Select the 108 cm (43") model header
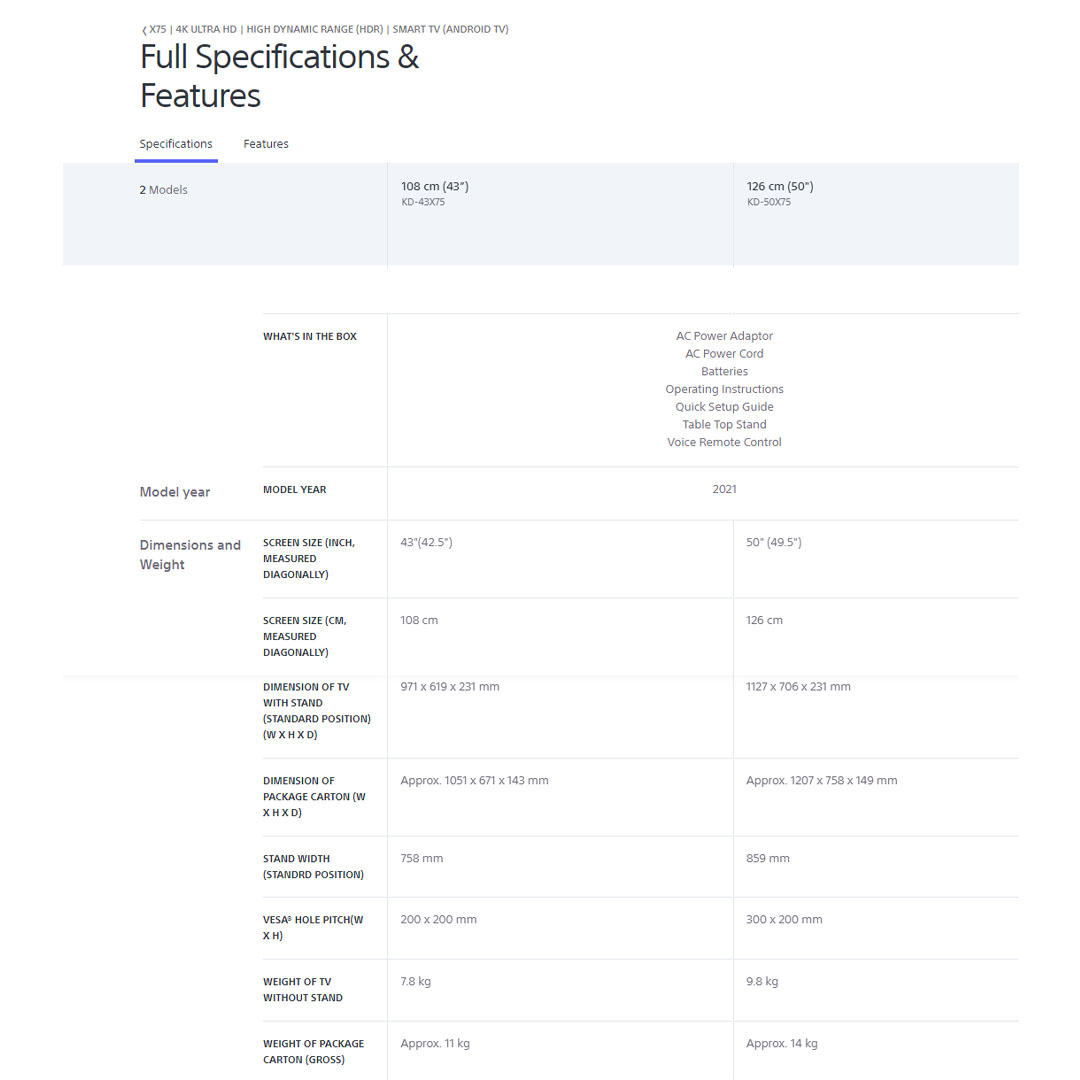 tap(435, 186)
